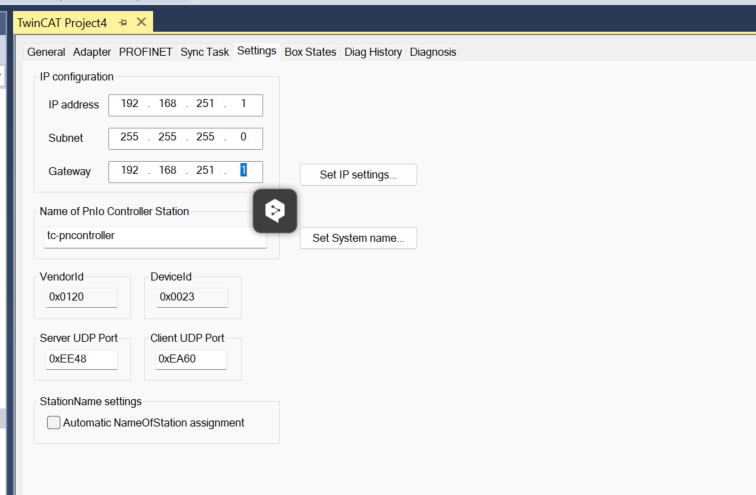
Task: Switch to the Adapter tab
Action: click(x=92, y=52)
